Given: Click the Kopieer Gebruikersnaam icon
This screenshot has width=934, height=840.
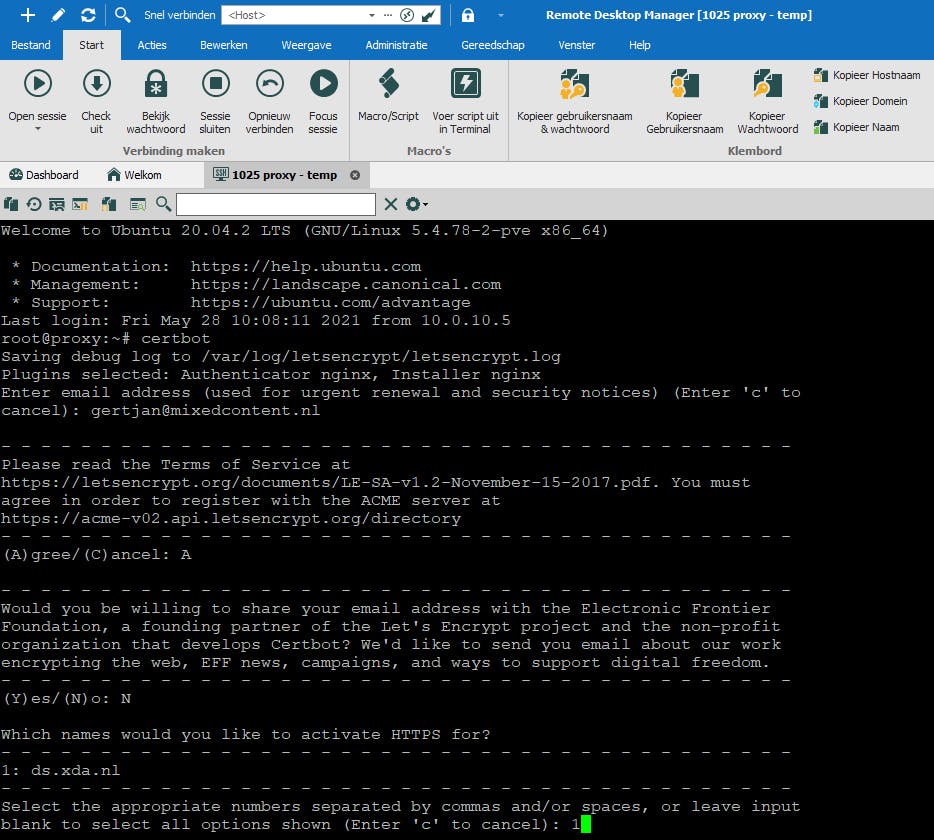Looking at the screenshot, I should (684, 83).
